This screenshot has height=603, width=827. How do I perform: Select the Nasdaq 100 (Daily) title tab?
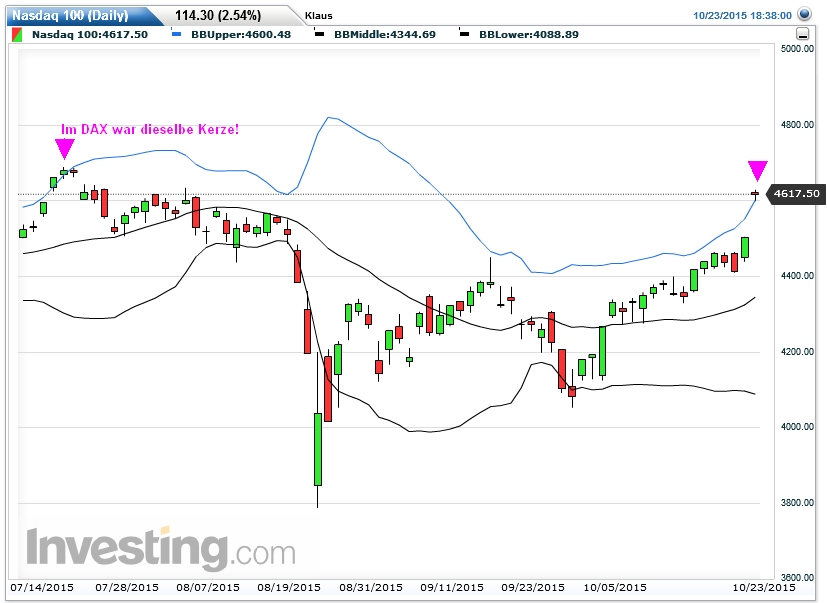tap(79, 15)
